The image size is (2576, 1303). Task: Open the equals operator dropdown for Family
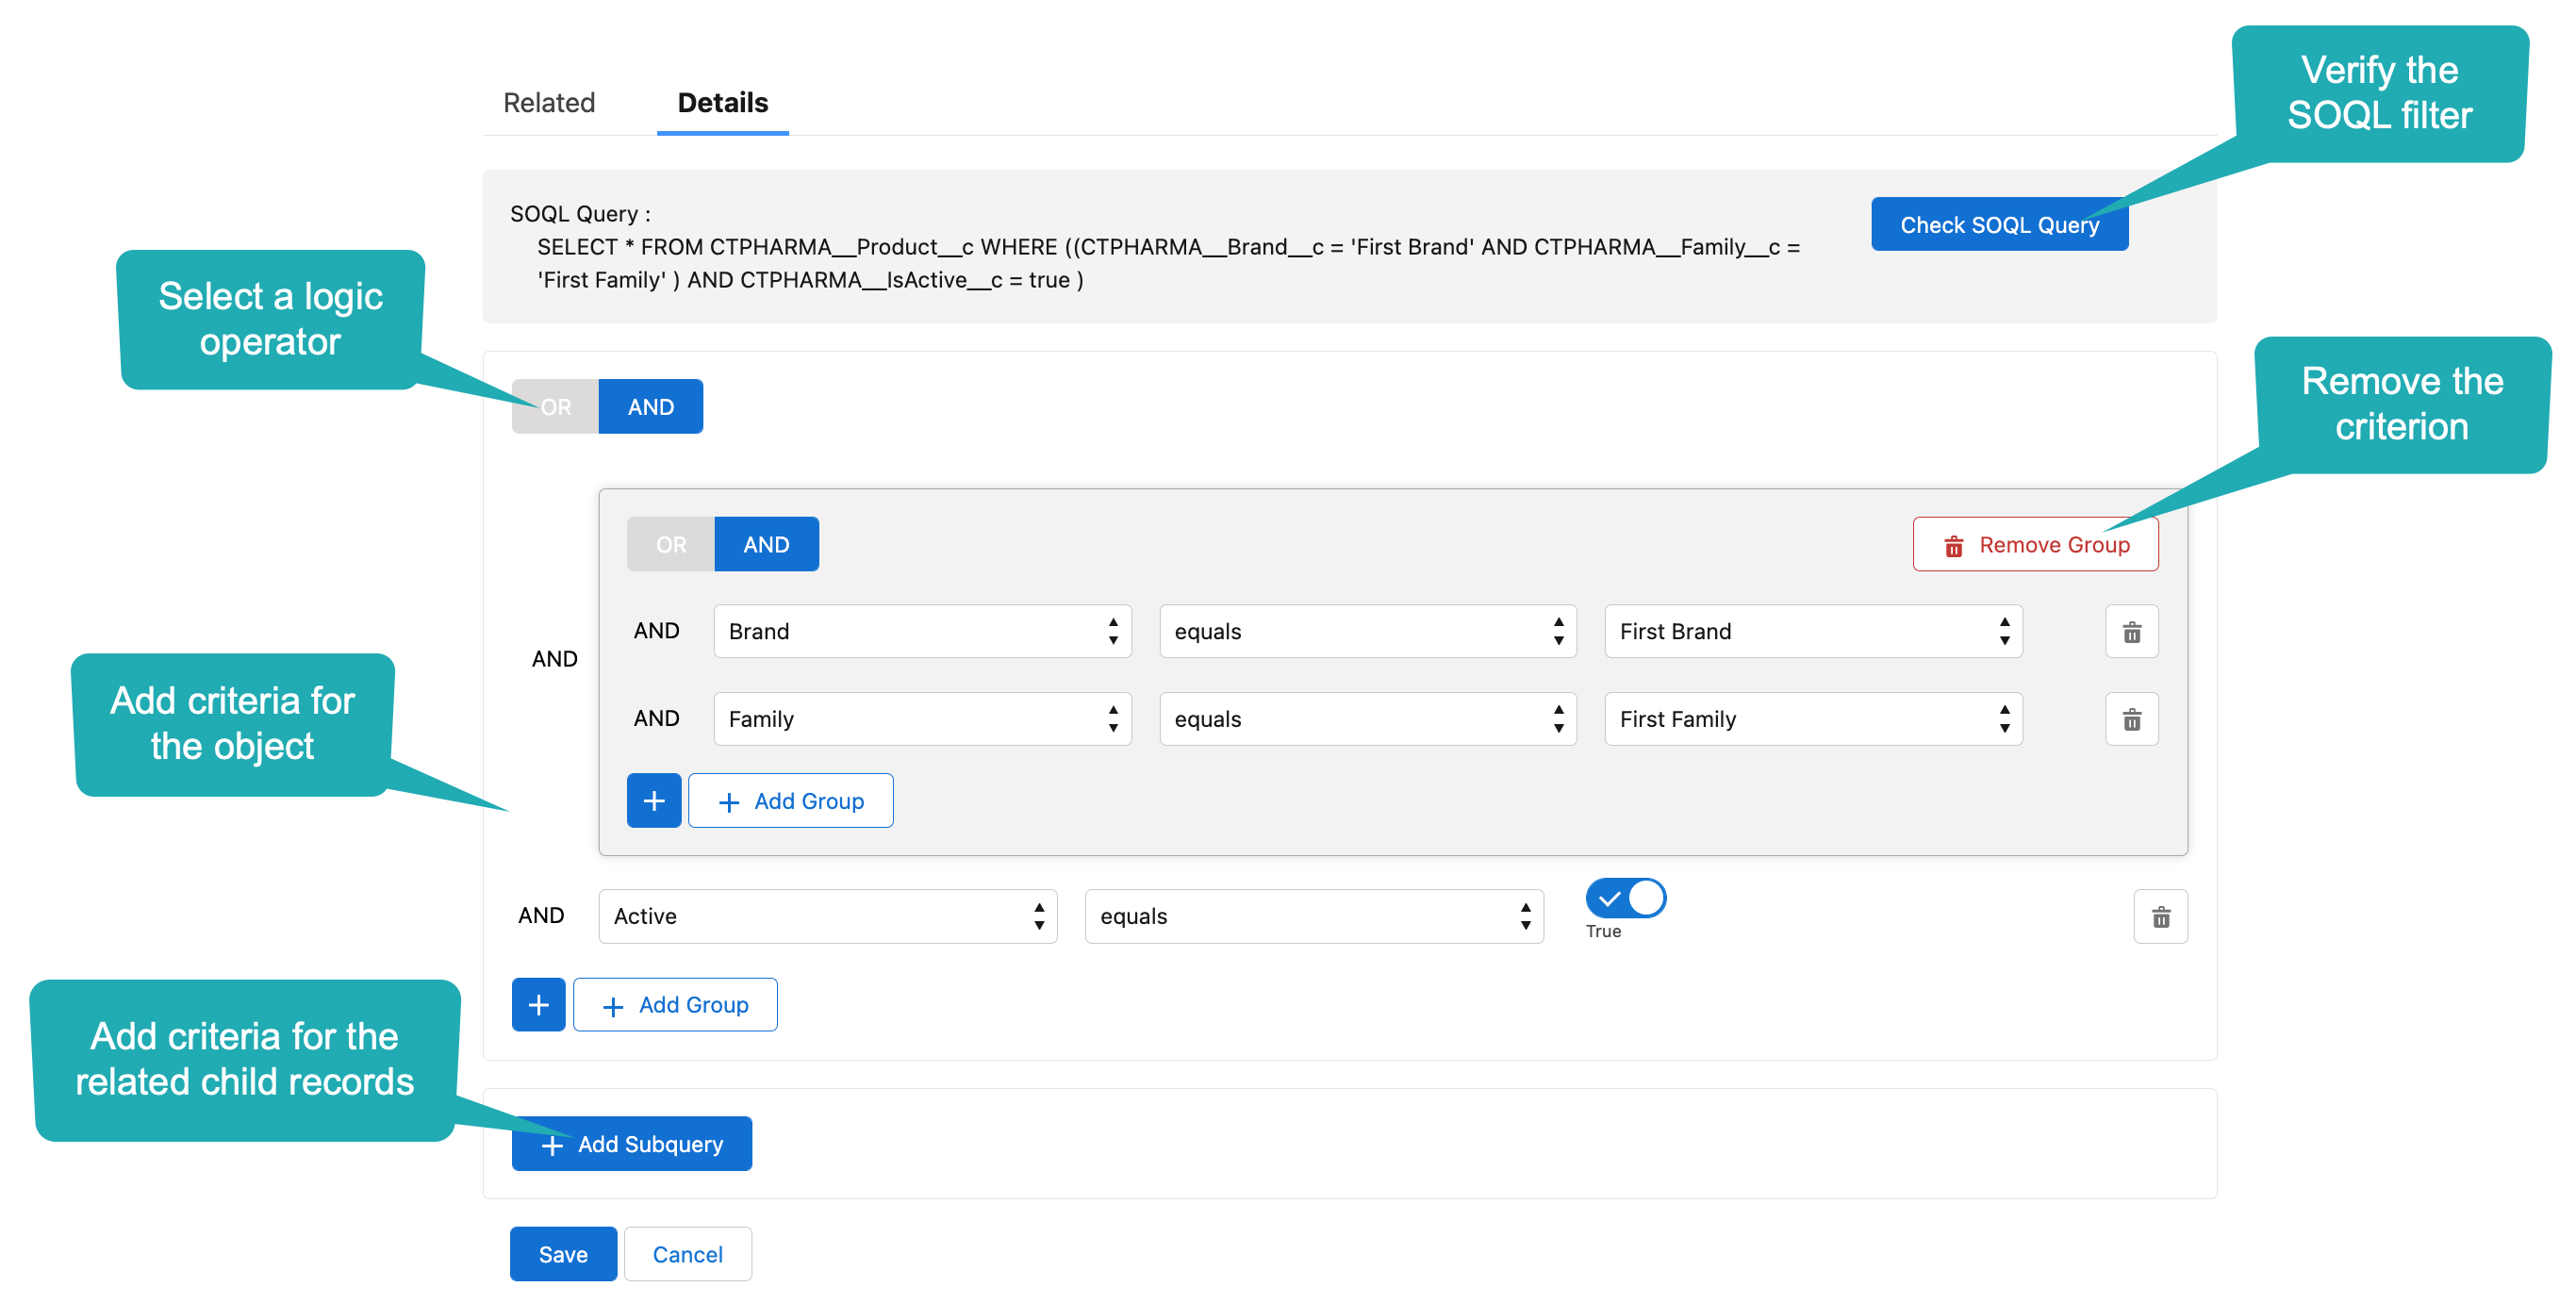coord(1367,718)
